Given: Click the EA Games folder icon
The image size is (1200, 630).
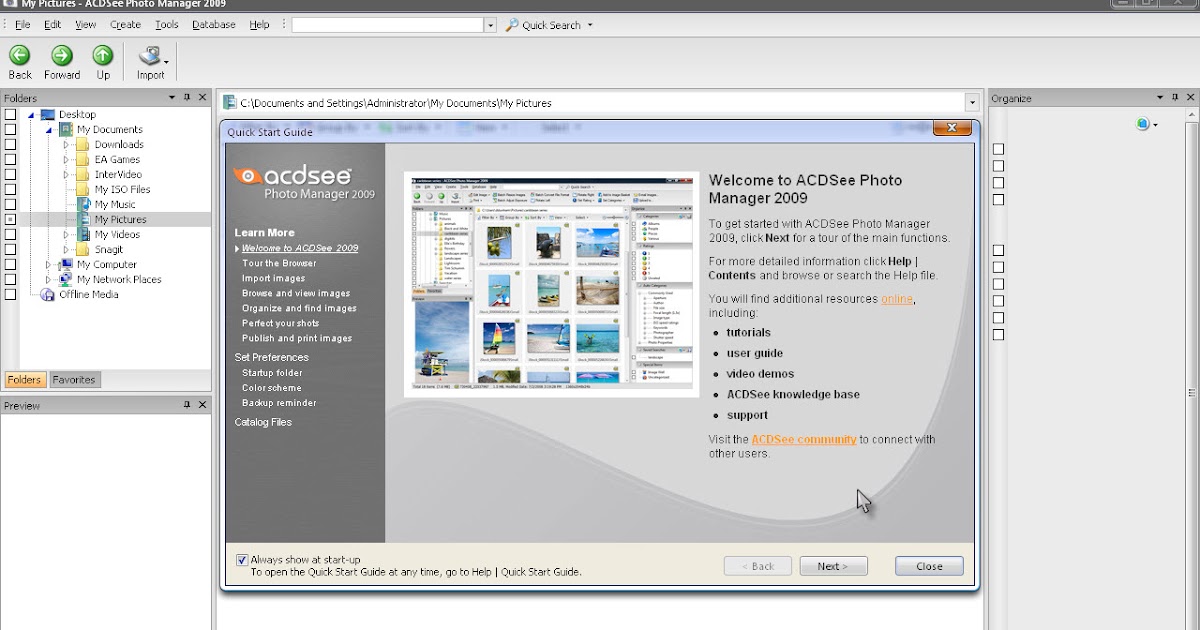Looking at the screenshot, I should tap(84, 159).
